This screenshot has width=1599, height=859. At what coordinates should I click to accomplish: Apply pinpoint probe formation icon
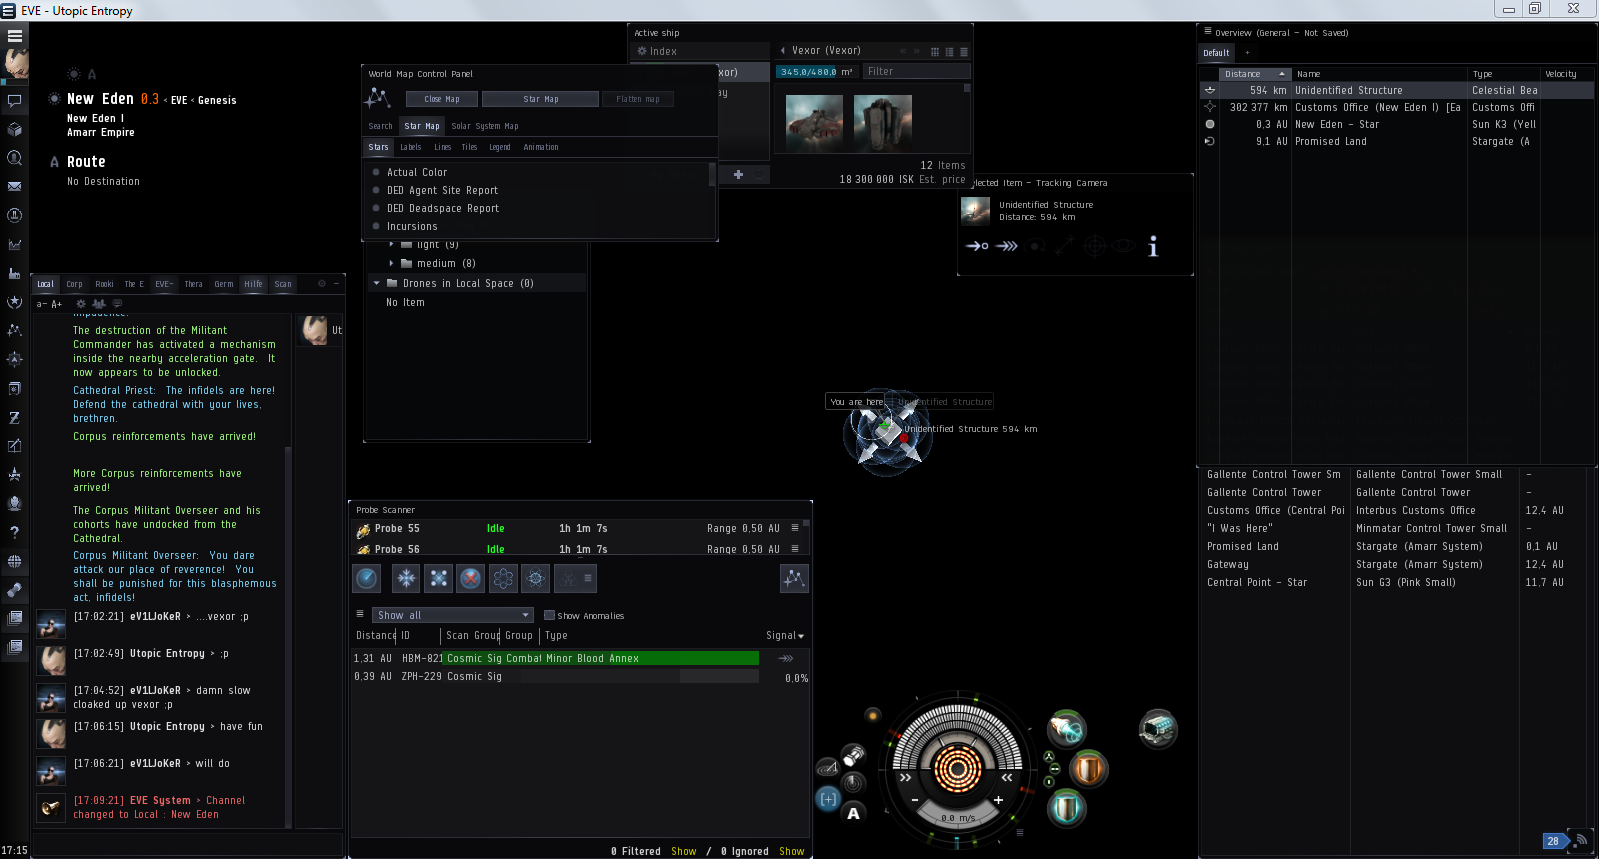tap(536, 578)
